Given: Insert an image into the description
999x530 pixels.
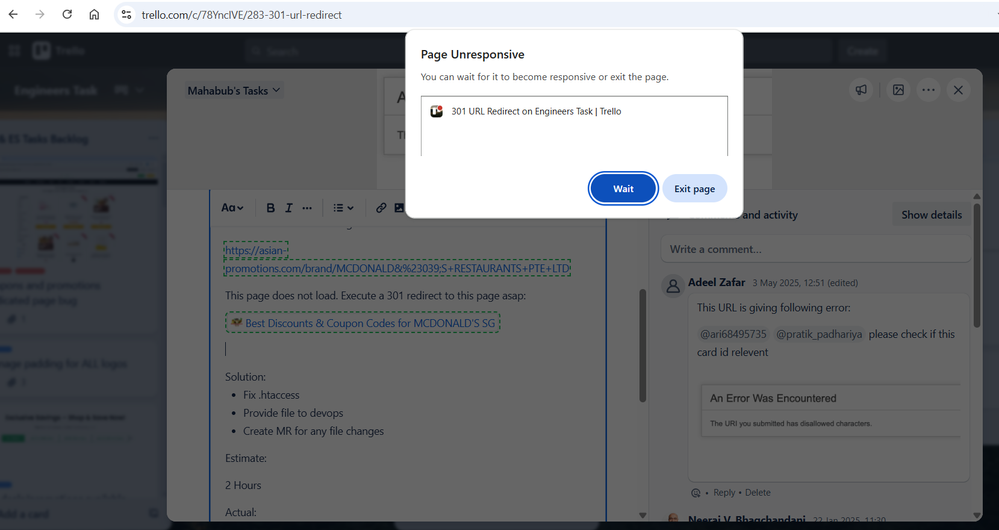Looking at the screenshot, I should [399, 208].
